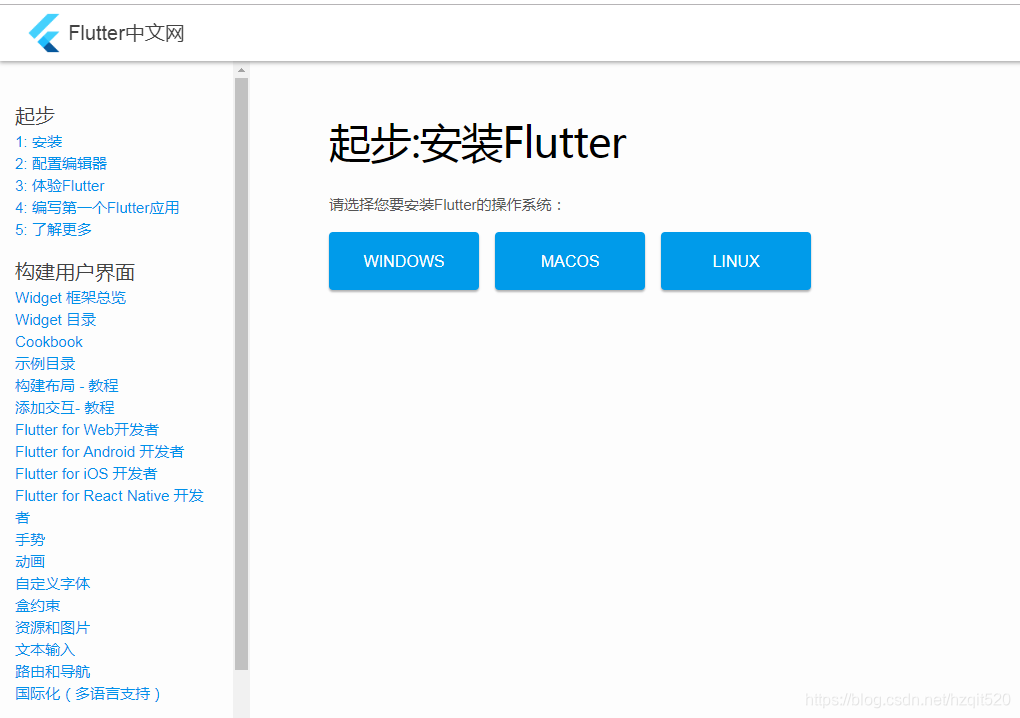Open Widget 目录 link
1020x718 pixels.
[56, 320]
